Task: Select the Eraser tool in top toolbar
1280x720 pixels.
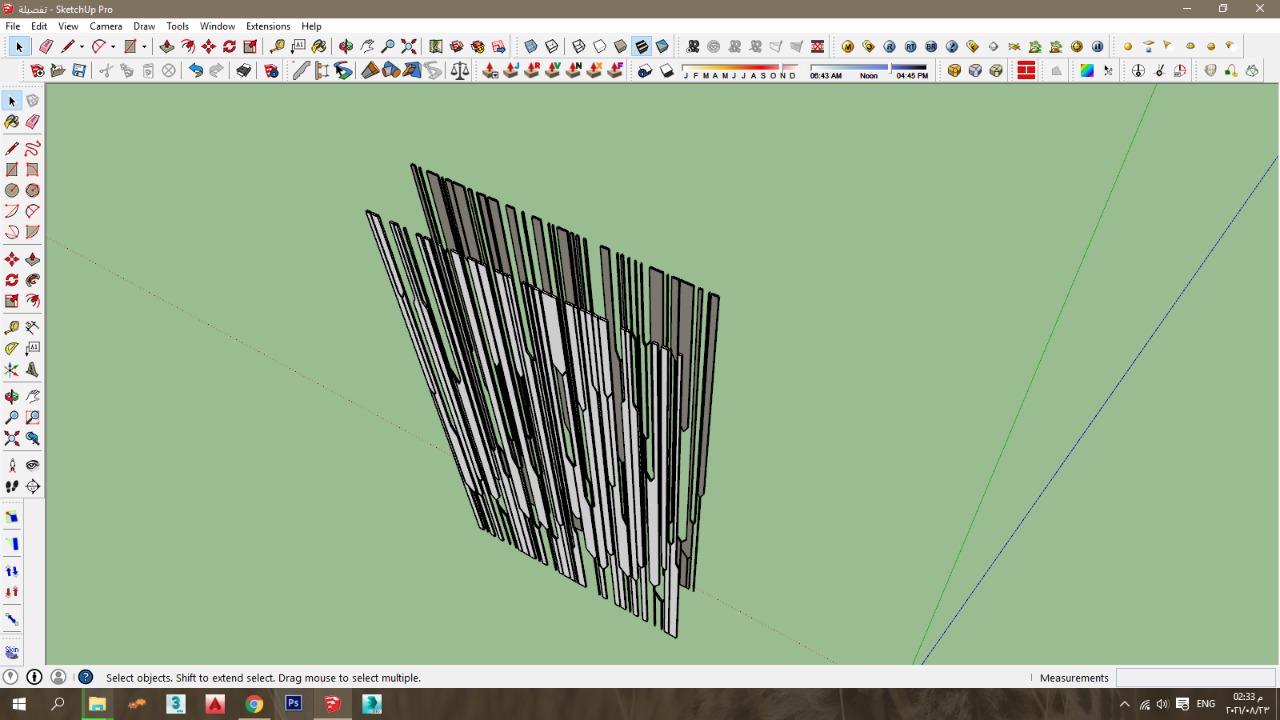Action: click(46, 47)
